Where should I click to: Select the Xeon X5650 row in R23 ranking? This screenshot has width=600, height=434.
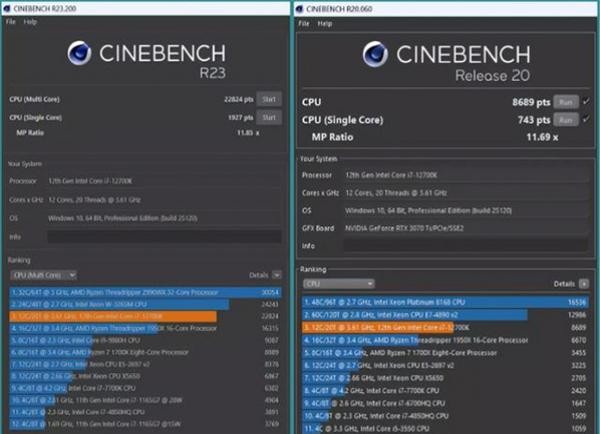pyautogui.click(x=145, y=376)
